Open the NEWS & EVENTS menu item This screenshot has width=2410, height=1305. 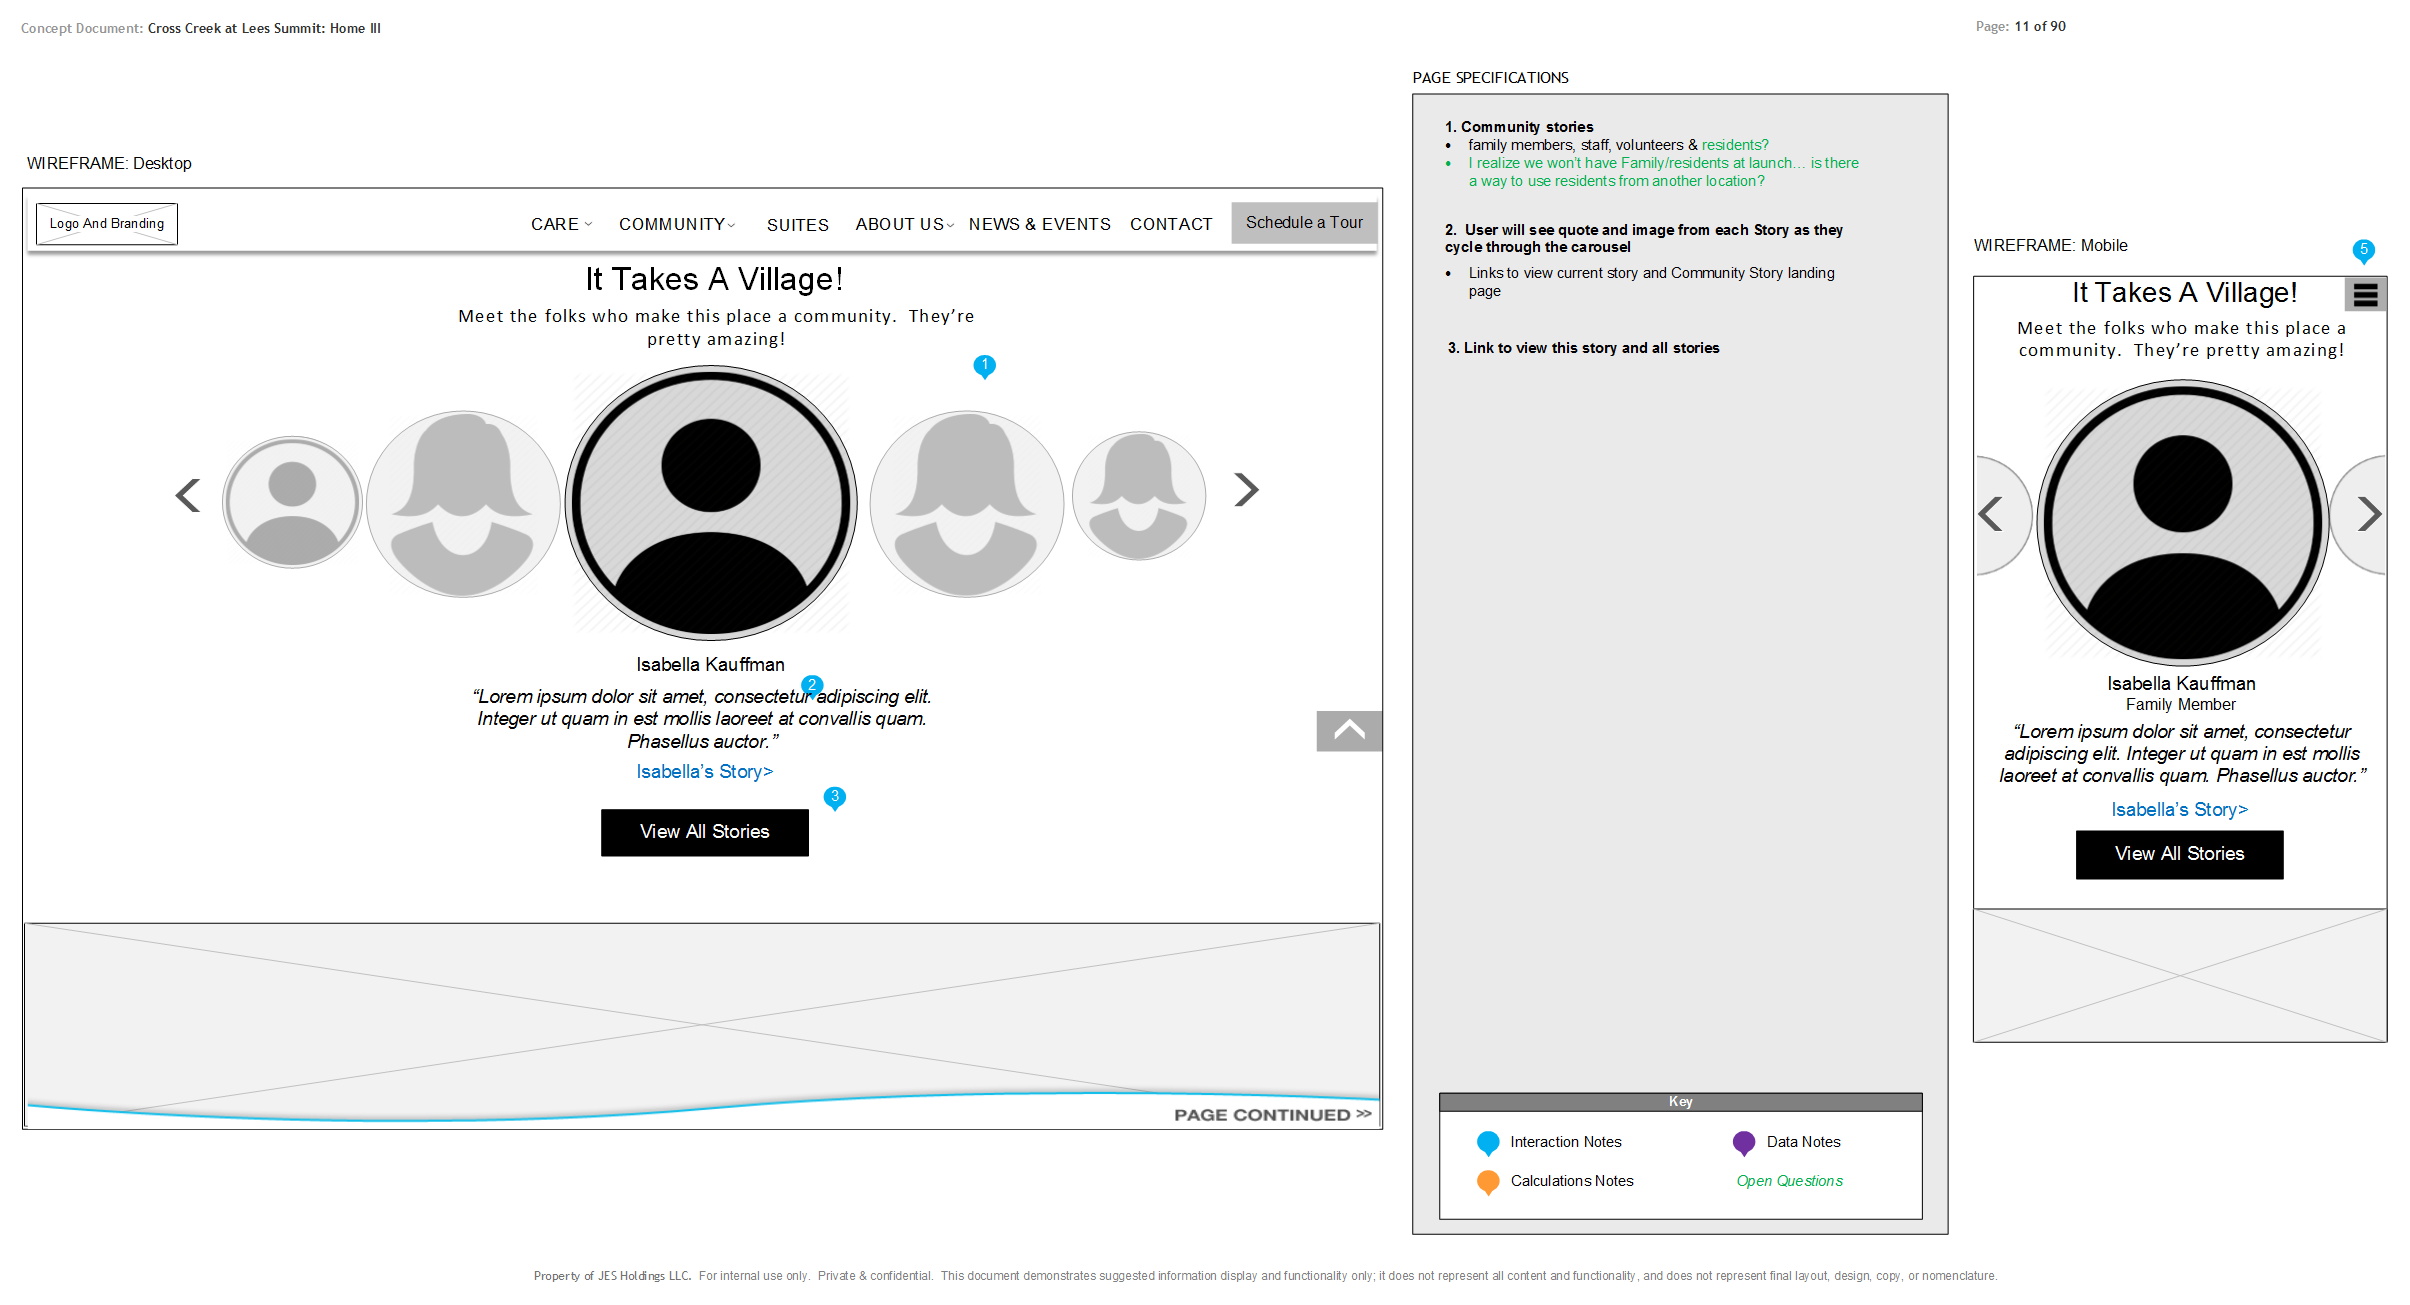pyautogui.click(x=1039, y=224)
